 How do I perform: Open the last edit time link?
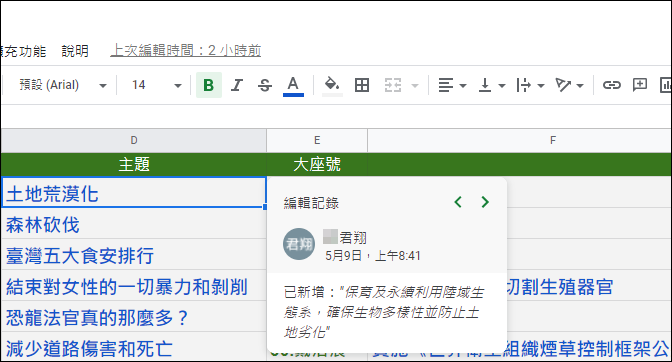(x=186, y=51)
